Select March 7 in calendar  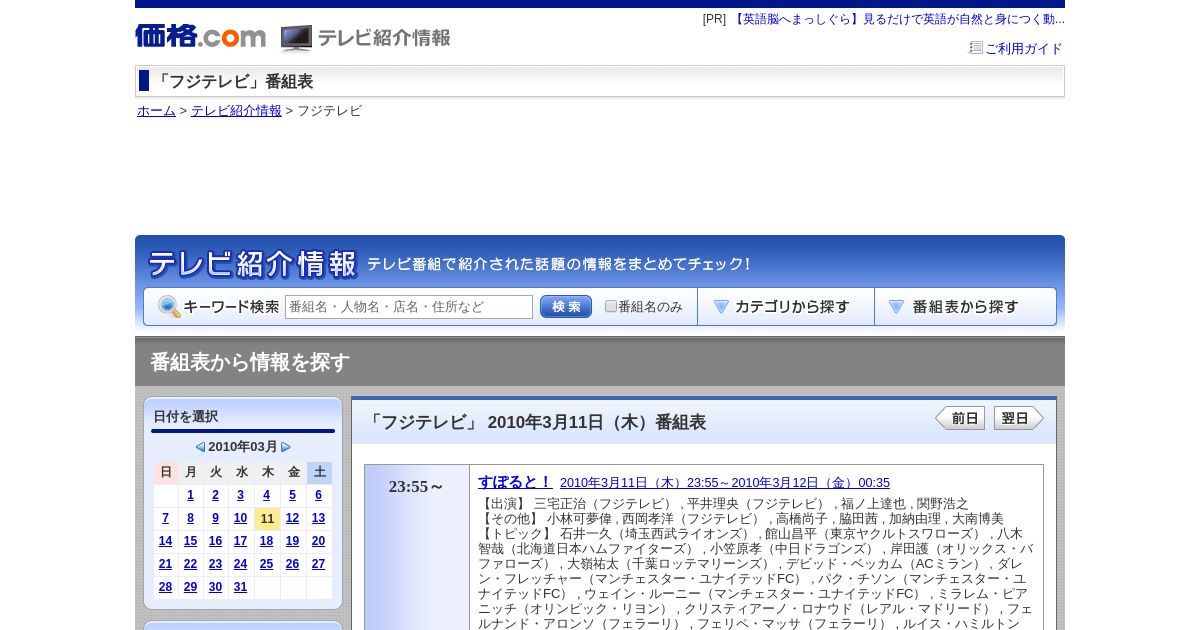click(x=165, y=518)
